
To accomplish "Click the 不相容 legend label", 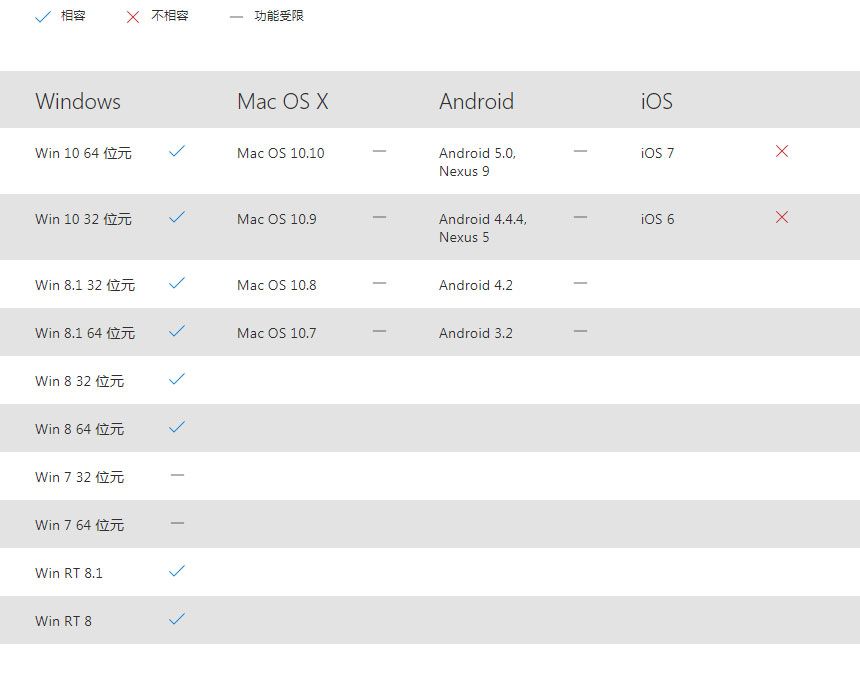I will 170,16.
